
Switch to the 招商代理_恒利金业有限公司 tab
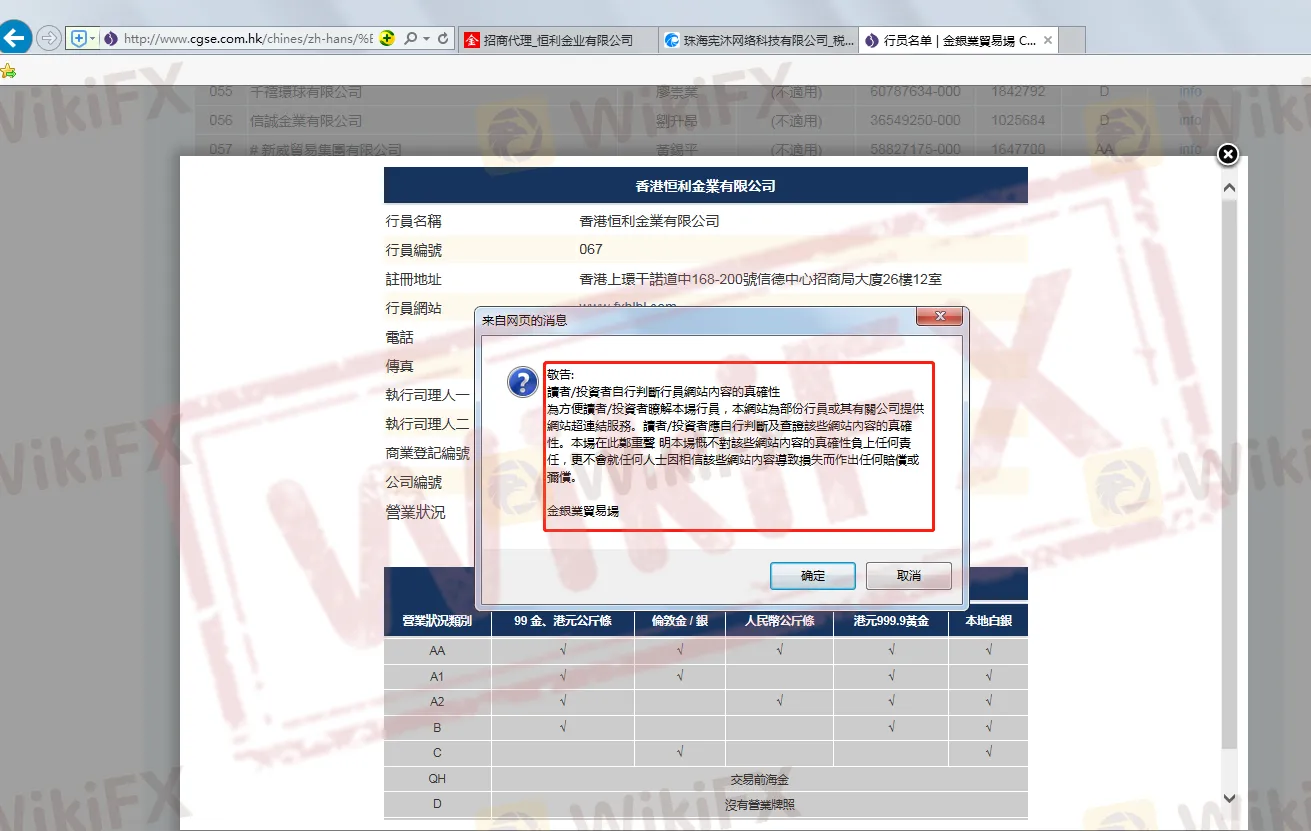(x=558, y=40)
